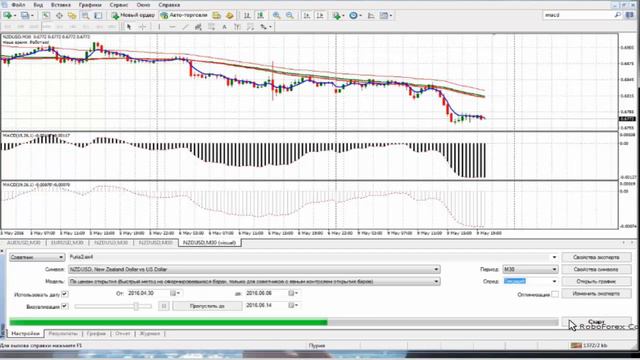This screenshot has width=640, height=360.
Task: Toggle the Data Window crosshair-circle icon
Action: (59, 15)
